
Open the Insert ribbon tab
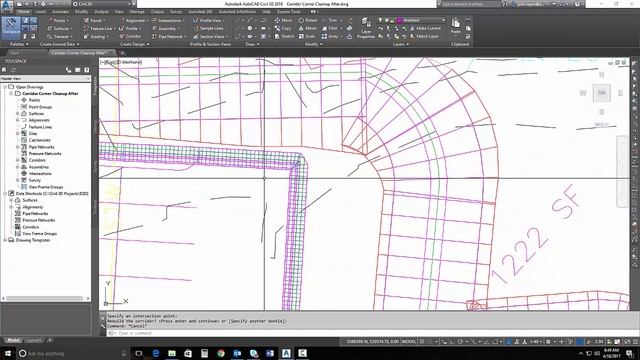[41, 12]
